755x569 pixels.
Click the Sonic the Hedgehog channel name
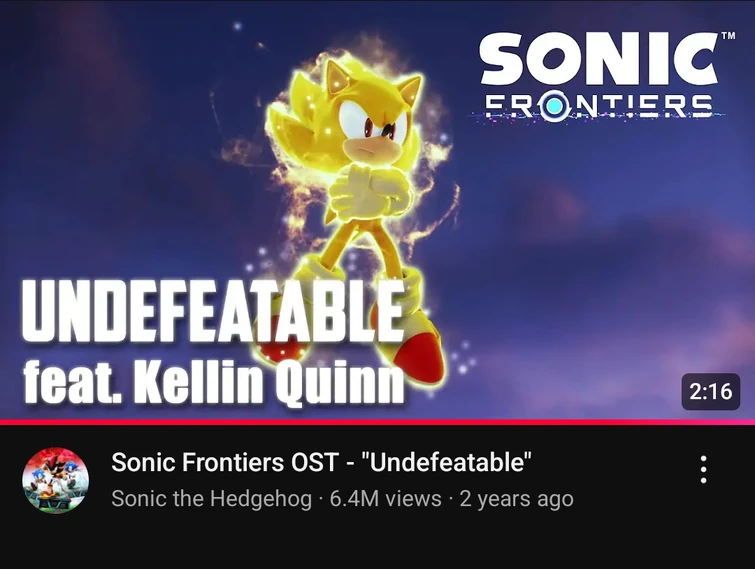pyautogui.click(x=211, y=499)
